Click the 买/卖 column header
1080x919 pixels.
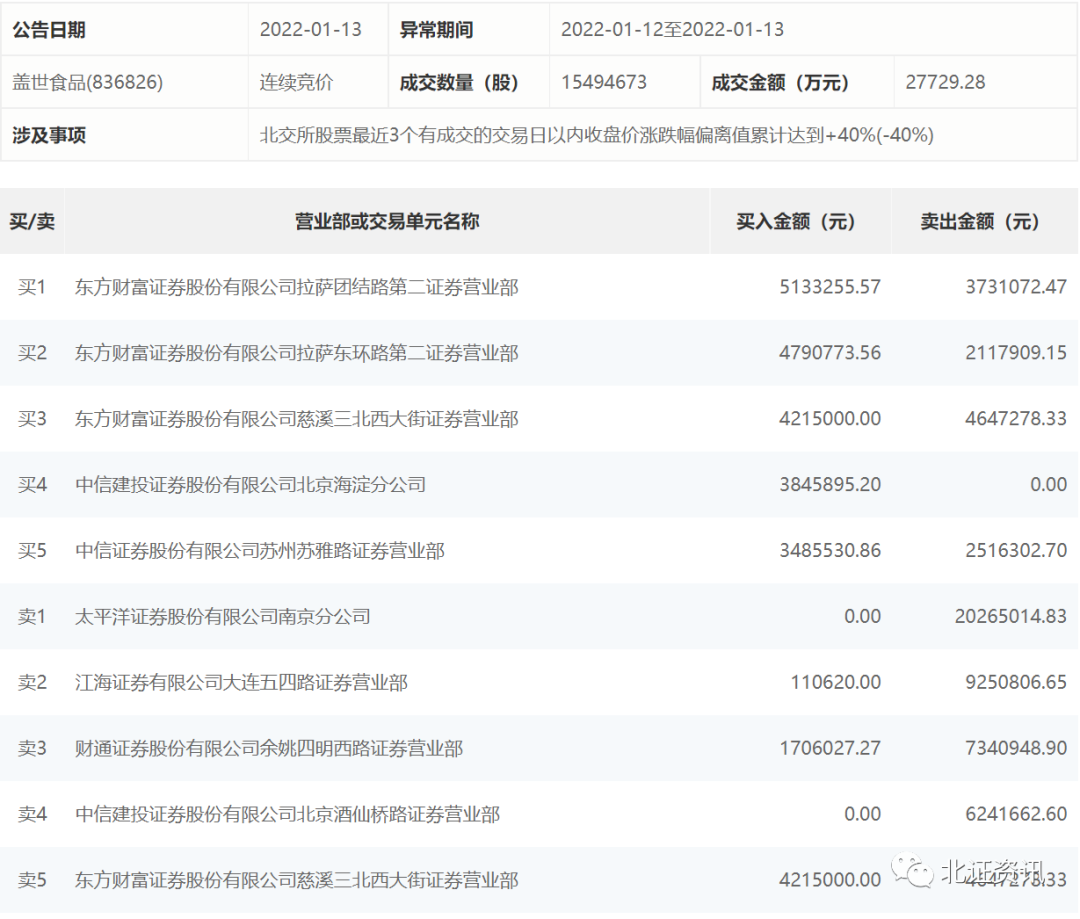tap(32, 221)
